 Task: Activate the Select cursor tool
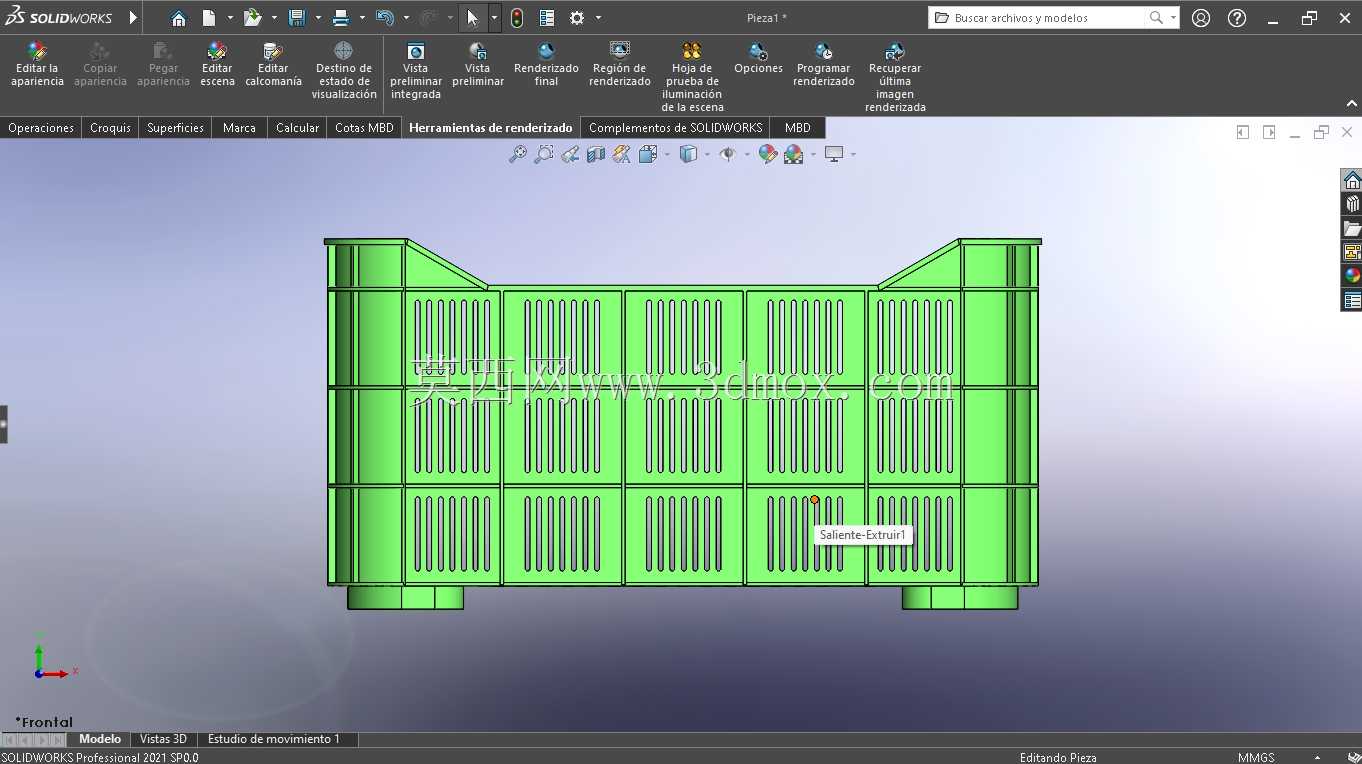click(x=473, y=18)
